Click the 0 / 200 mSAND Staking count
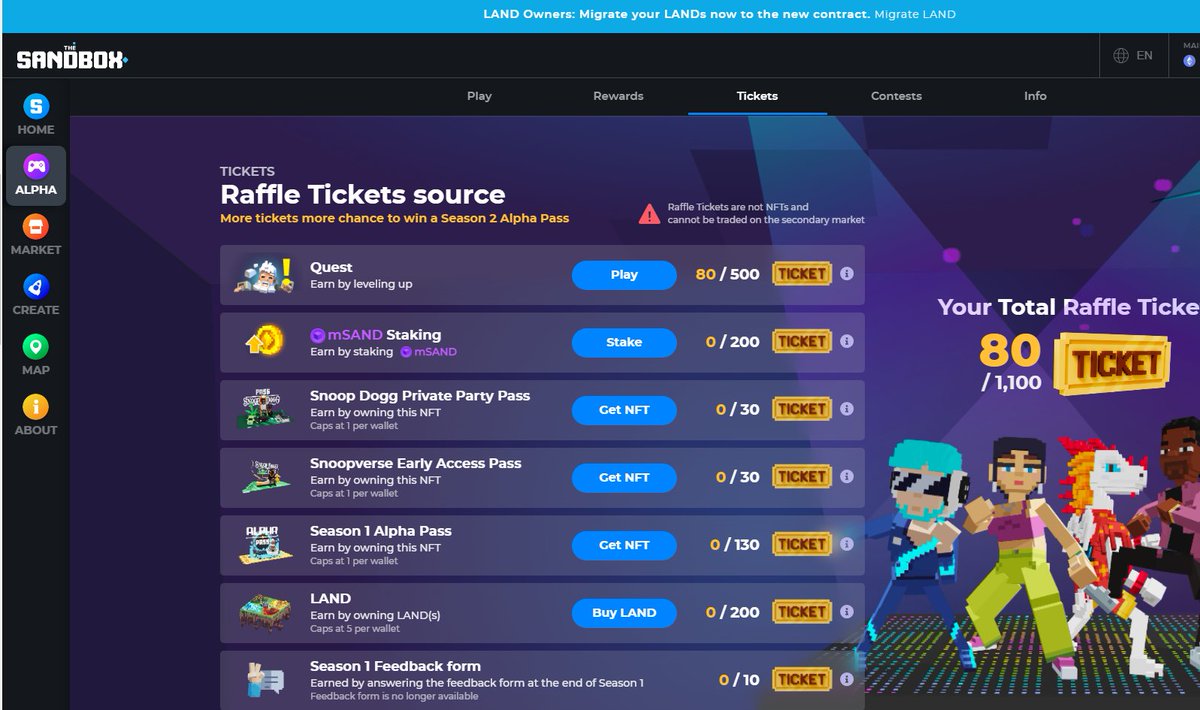Image resolution: width=1200 pixels, height=710 pixels. (x=732, y=342)
